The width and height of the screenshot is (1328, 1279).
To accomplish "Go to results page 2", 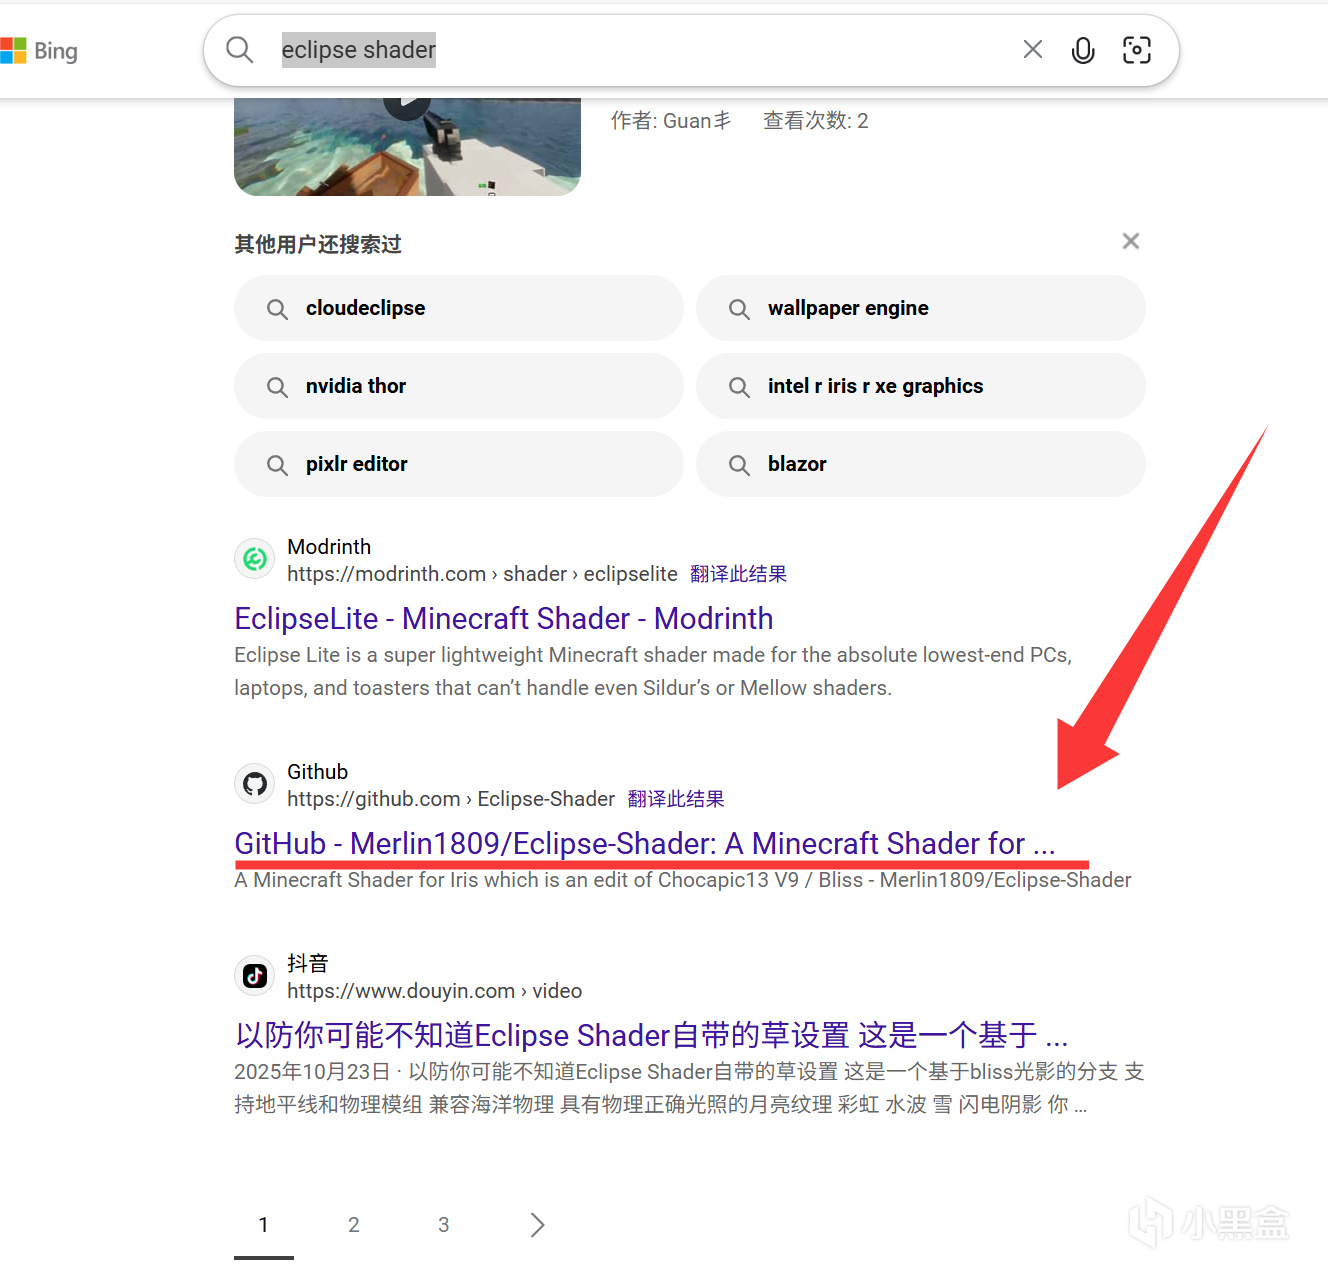I will point(354,1225).
